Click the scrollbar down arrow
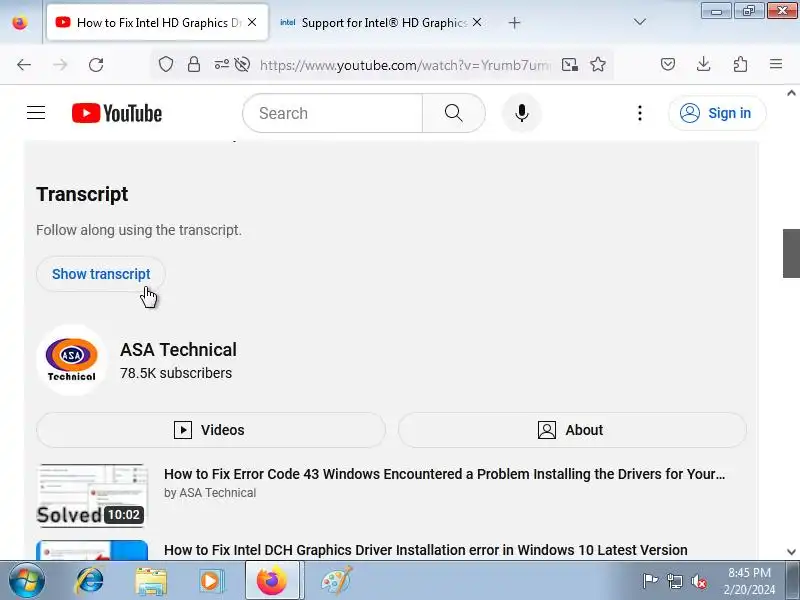Image resolution: width=800 pixels, height=600 pixels. pyautogui.click(x=791, y=552)
